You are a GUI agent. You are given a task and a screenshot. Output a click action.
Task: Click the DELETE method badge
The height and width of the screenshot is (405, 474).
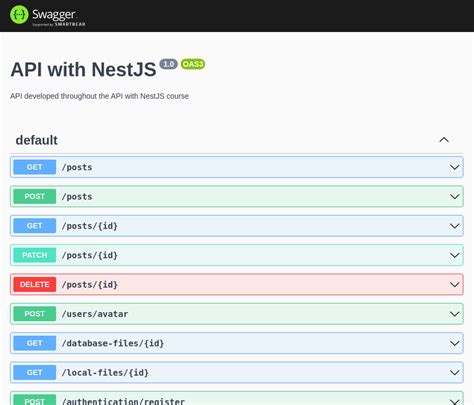coord(35,284)
